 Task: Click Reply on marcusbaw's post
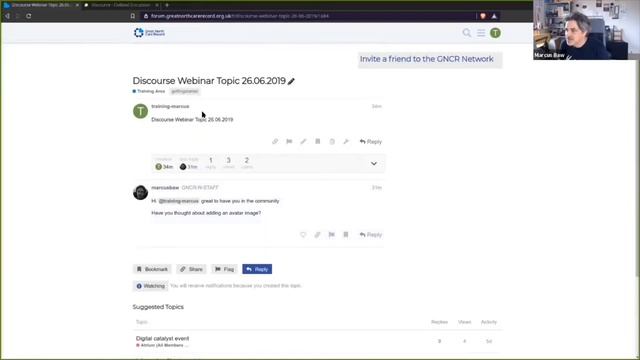tap(371, 235)
